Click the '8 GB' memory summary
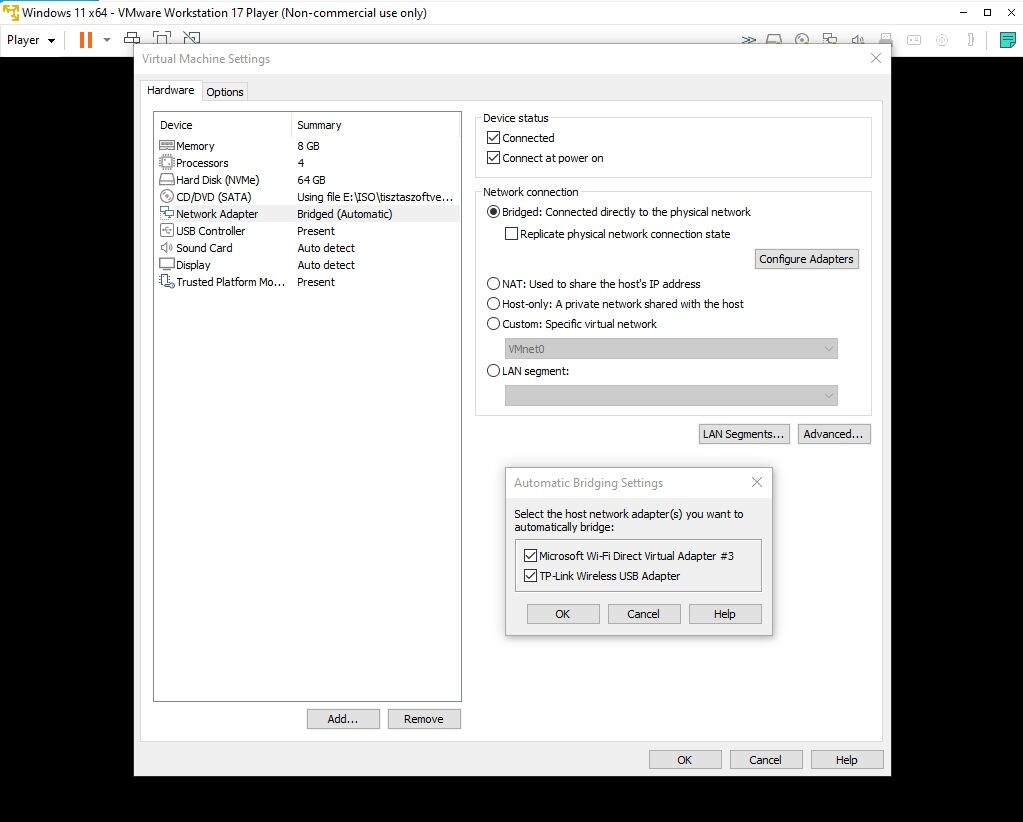 (308, 146)
